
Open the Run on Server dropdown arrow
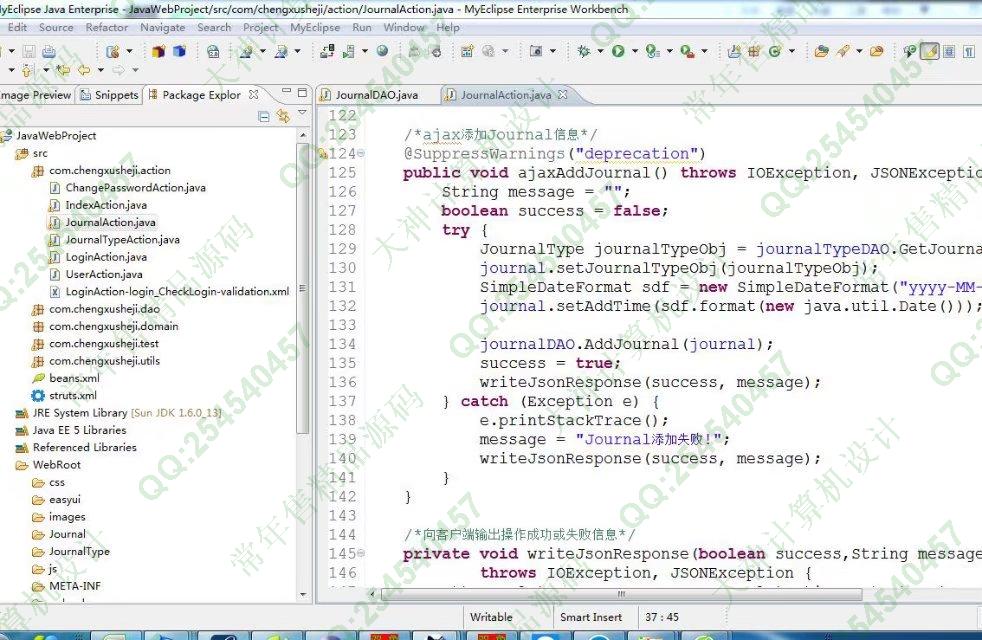tap(669, 51)
